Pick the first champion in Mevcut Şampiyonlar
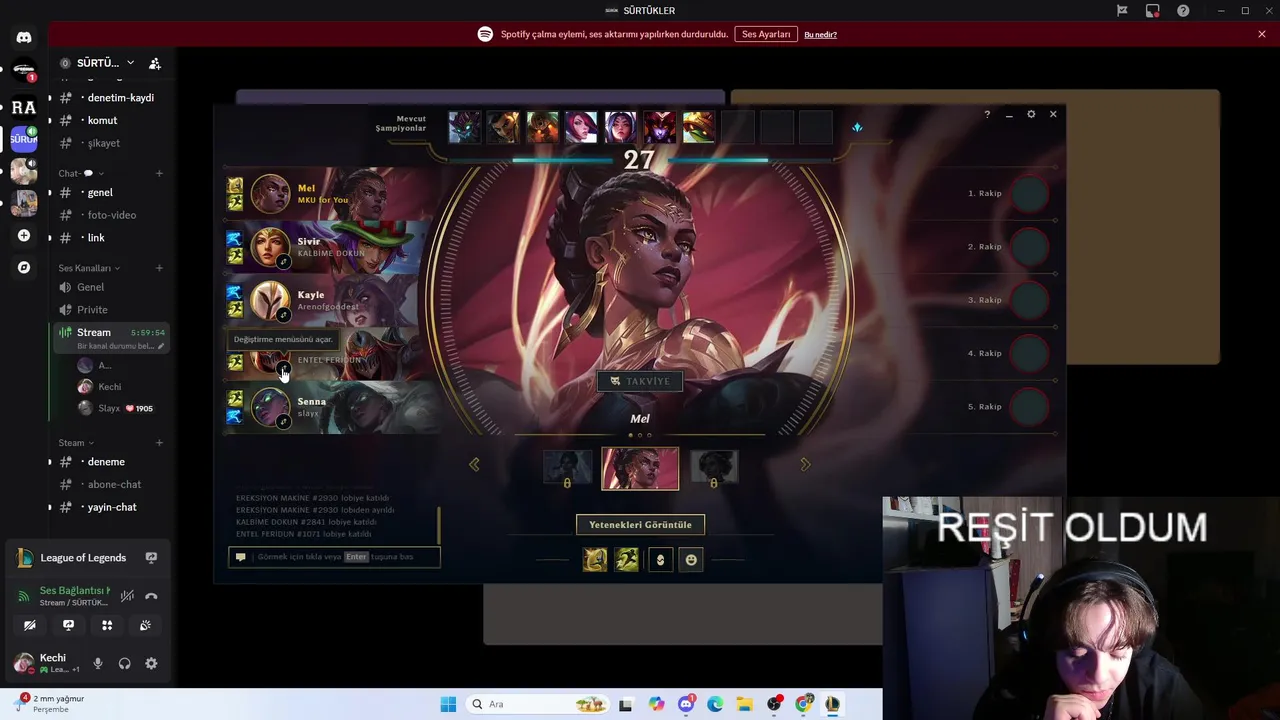Screen dimensions: 1280x720 point(465,127)
